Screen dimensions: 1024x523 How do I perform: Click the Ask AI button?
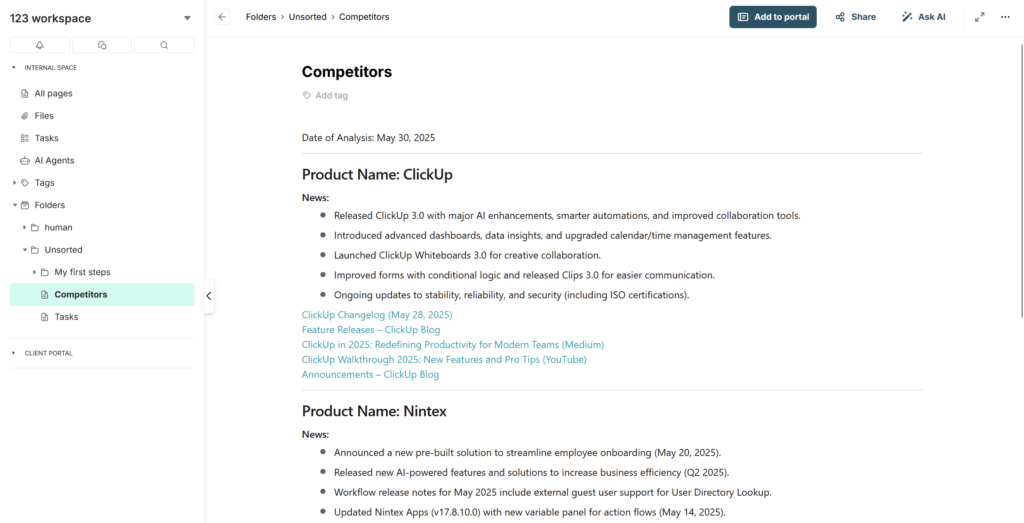923,17
